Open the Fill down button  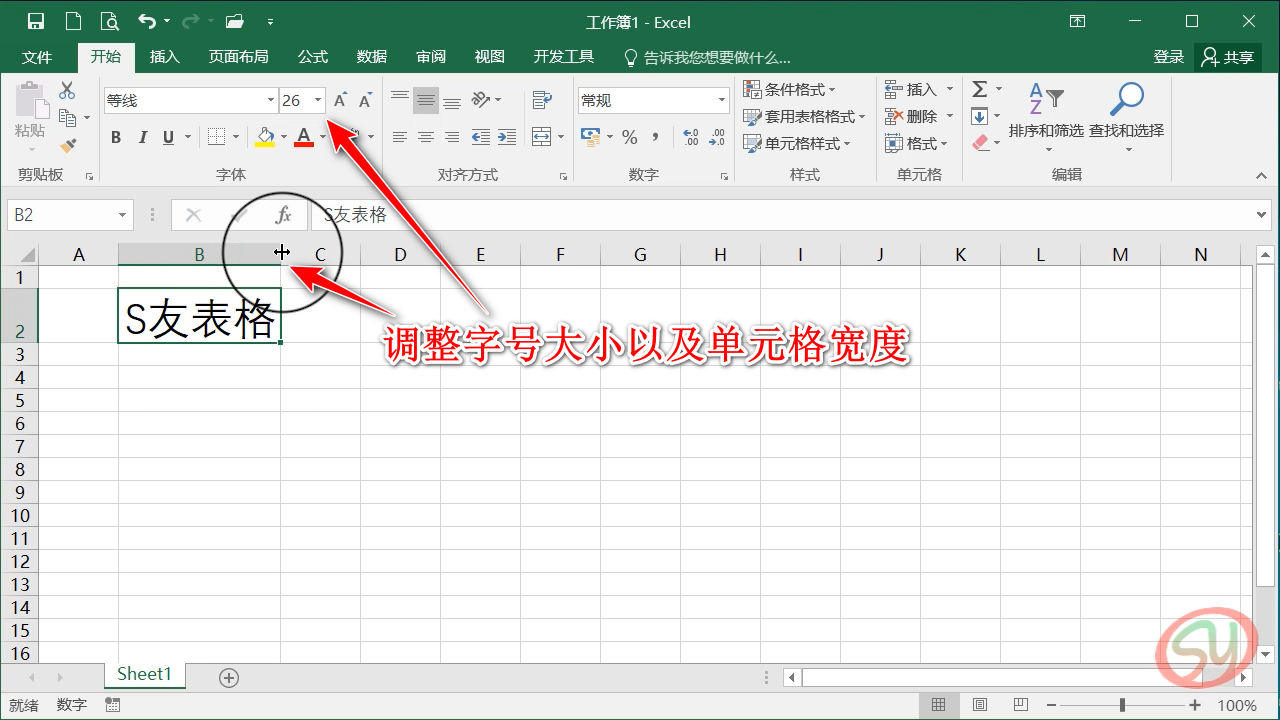coord(980,117)
